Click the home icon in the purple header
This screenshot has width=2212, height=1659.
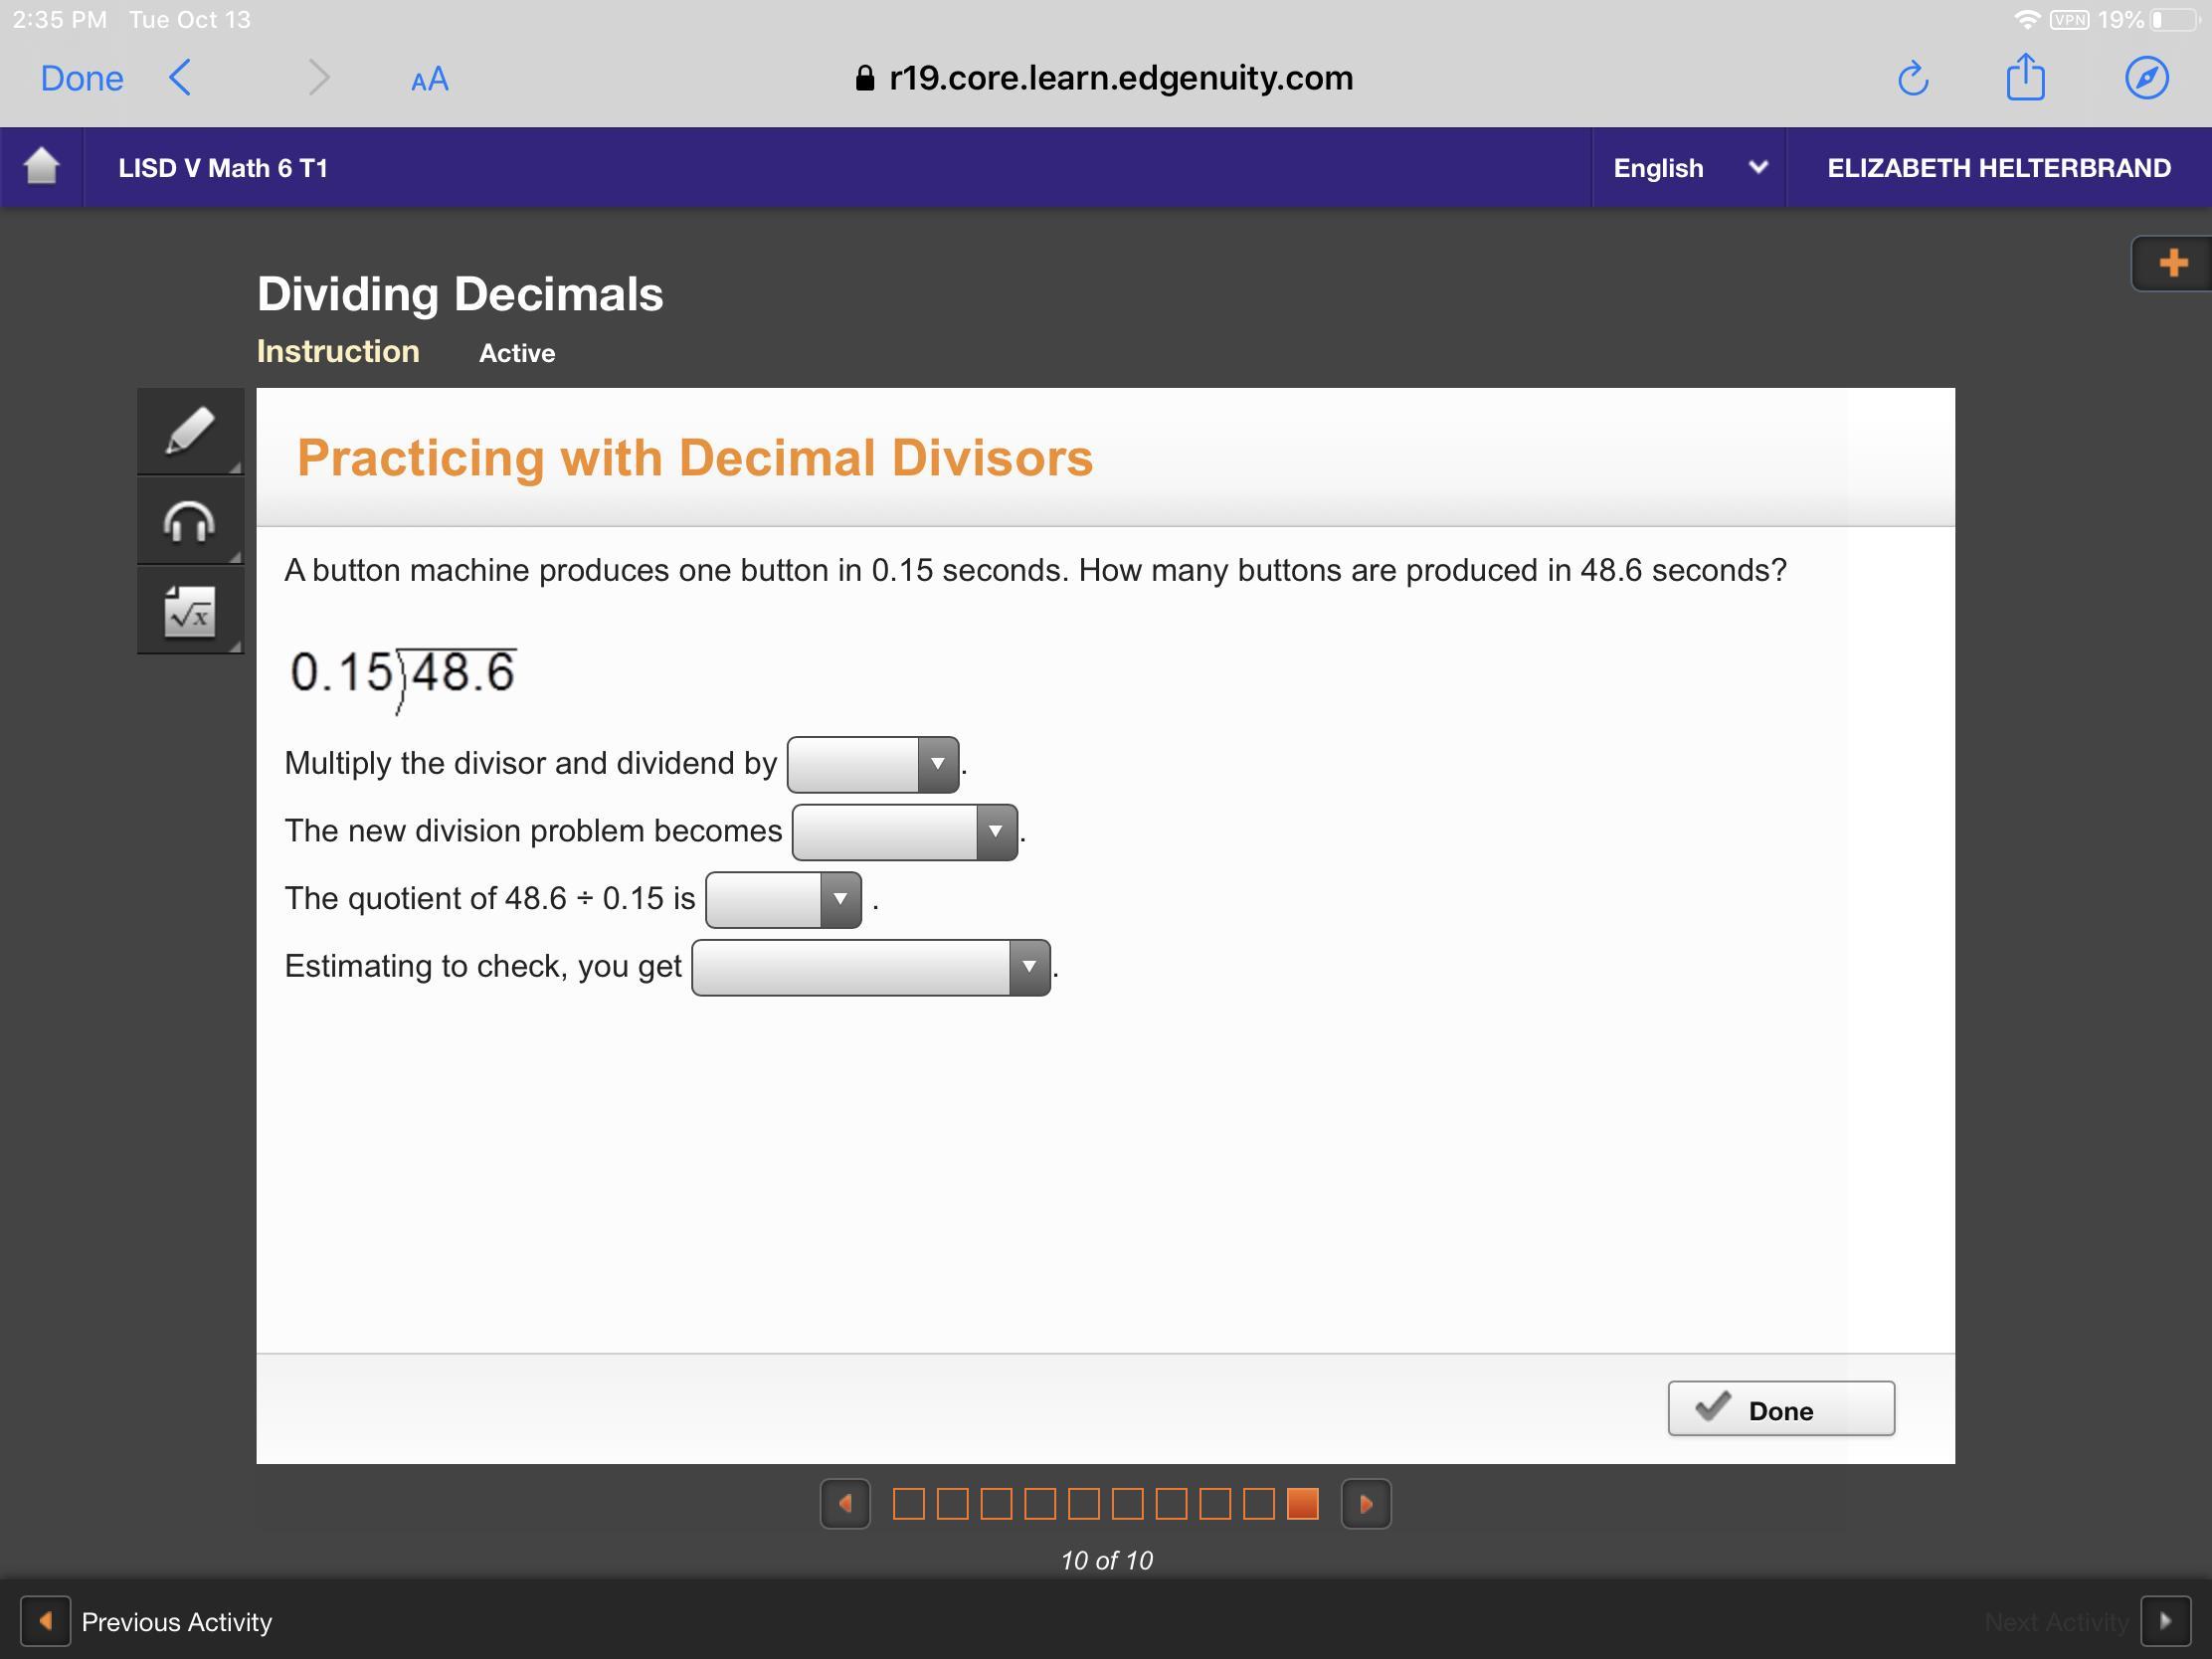41,167
